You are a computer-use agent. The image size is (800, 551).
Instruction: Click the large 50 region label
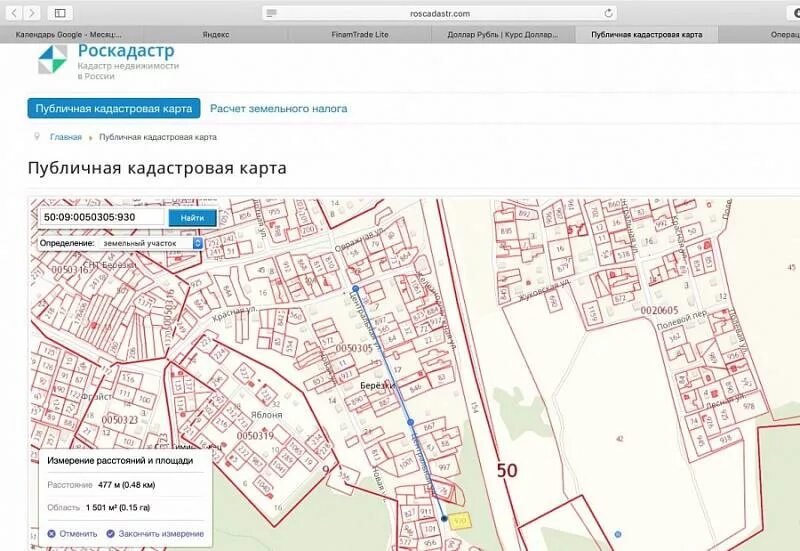click(507, 470)
